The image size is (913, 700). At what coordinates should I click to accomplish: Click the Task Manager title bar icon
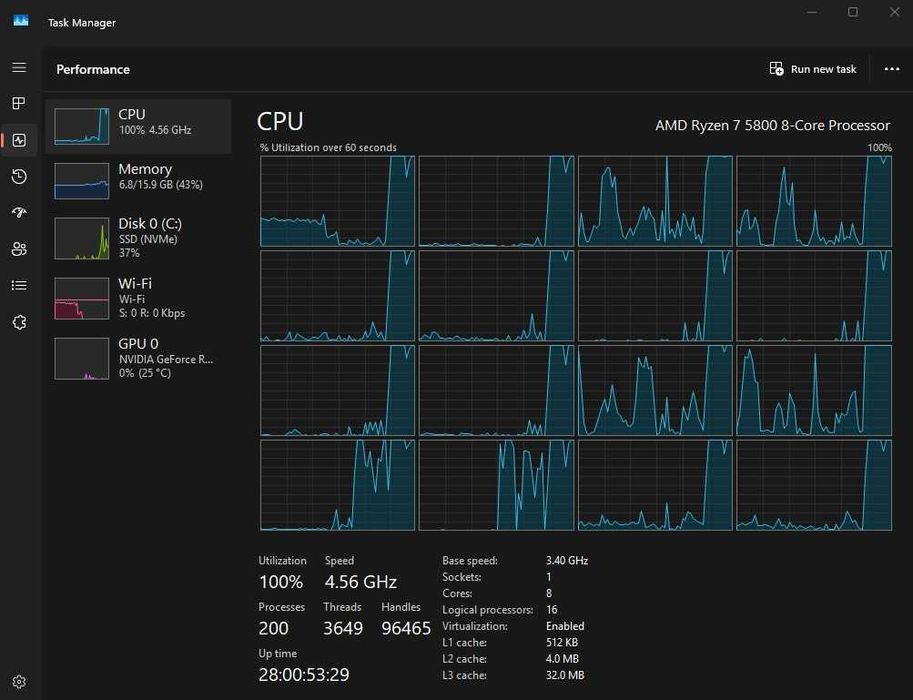point(20,22)
